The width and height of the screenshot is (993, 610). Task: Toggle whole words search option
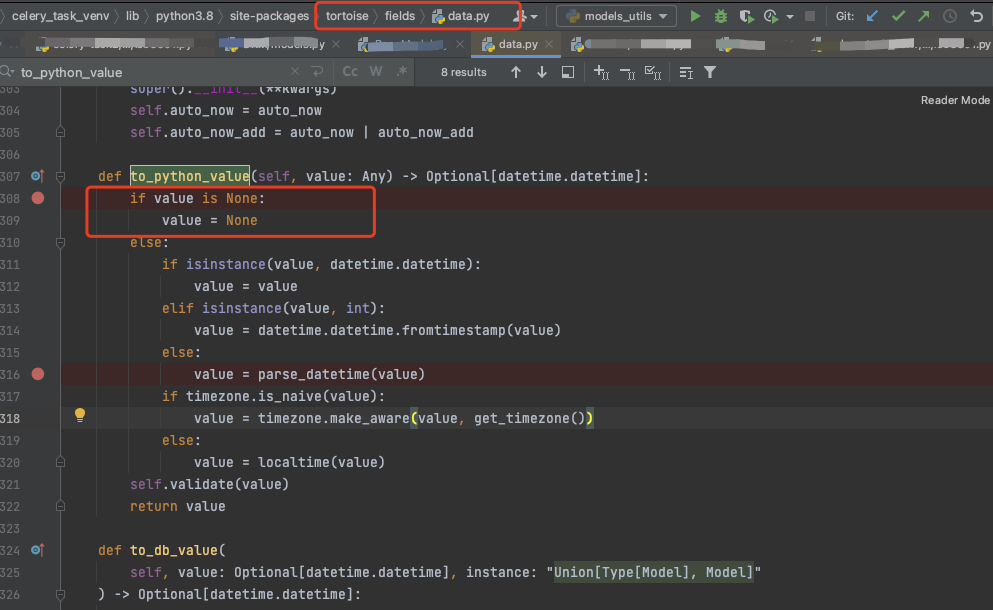click(374, 71)
